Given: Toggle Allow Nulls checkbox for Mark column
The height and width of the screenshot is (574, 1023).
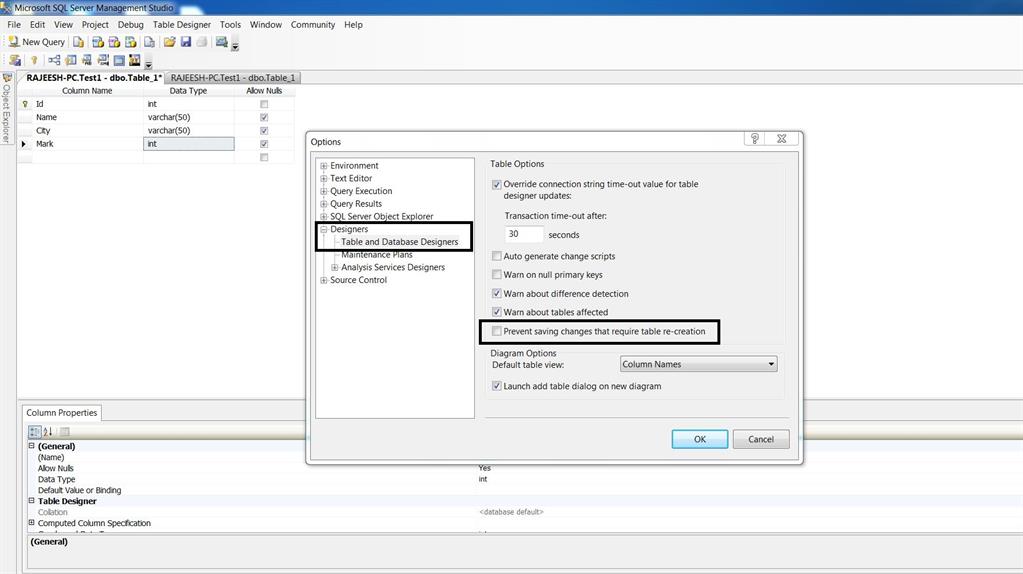Looking at the screenshot, I should [264, 144].
